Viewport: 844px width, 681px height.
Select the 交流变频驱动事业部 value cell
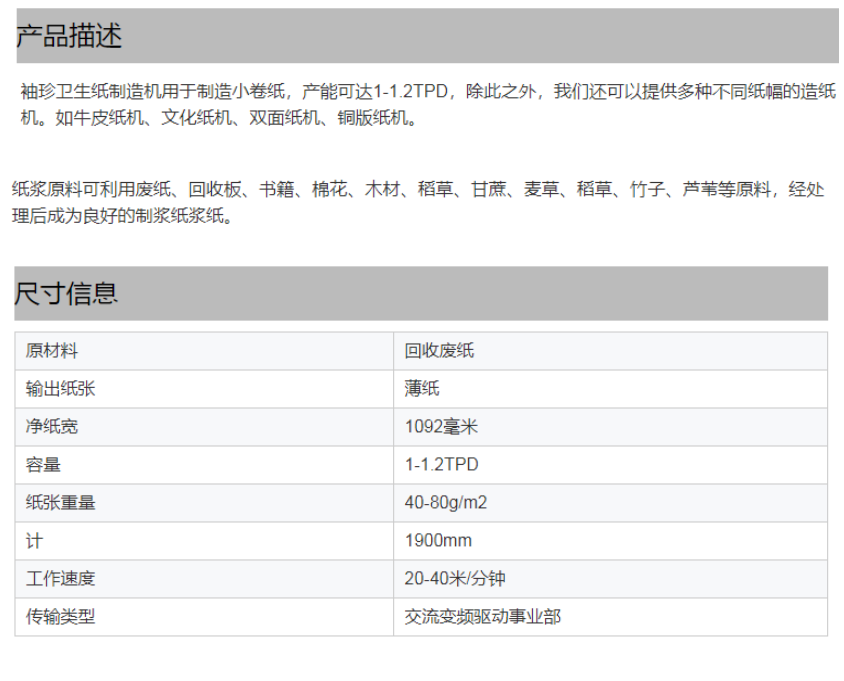tap(482, 617)
